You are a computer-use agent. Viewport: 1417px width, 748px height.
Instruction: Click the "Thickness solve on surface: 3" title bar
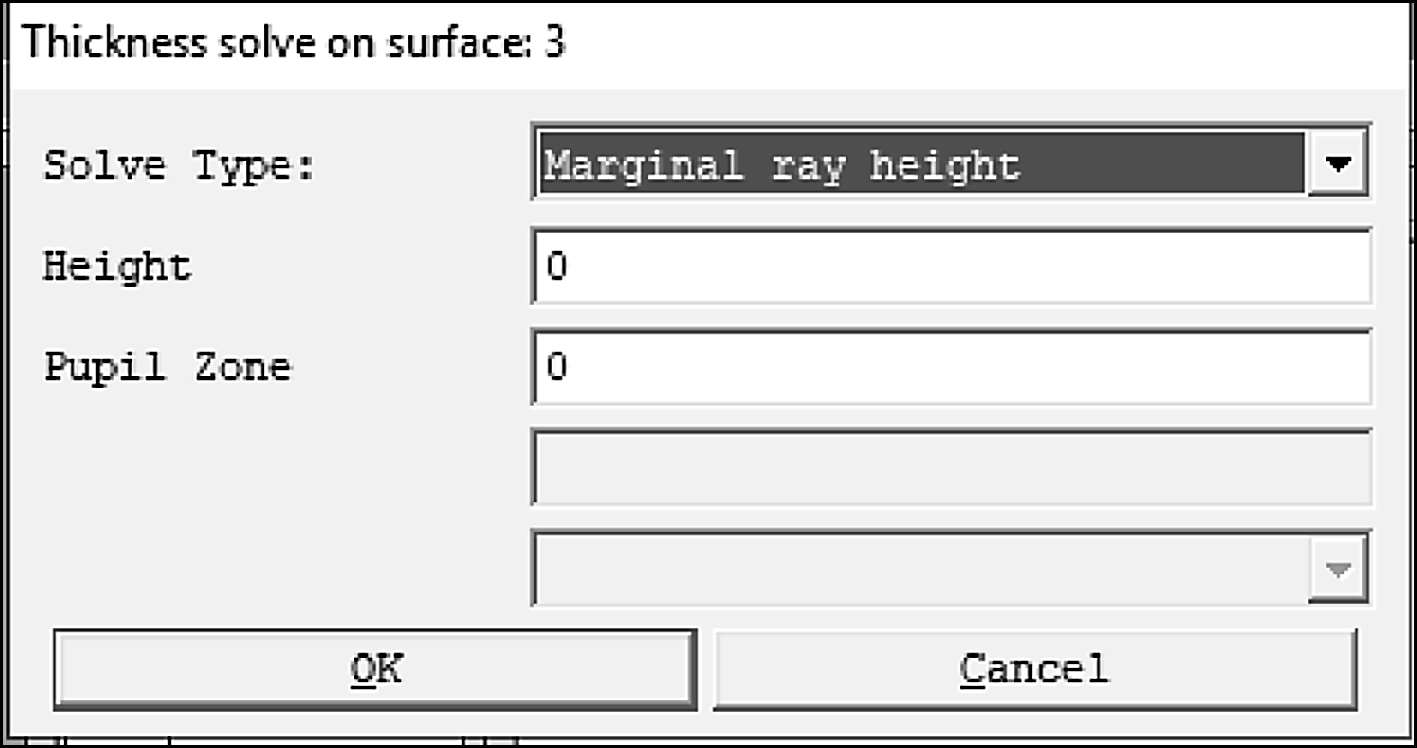295,44
